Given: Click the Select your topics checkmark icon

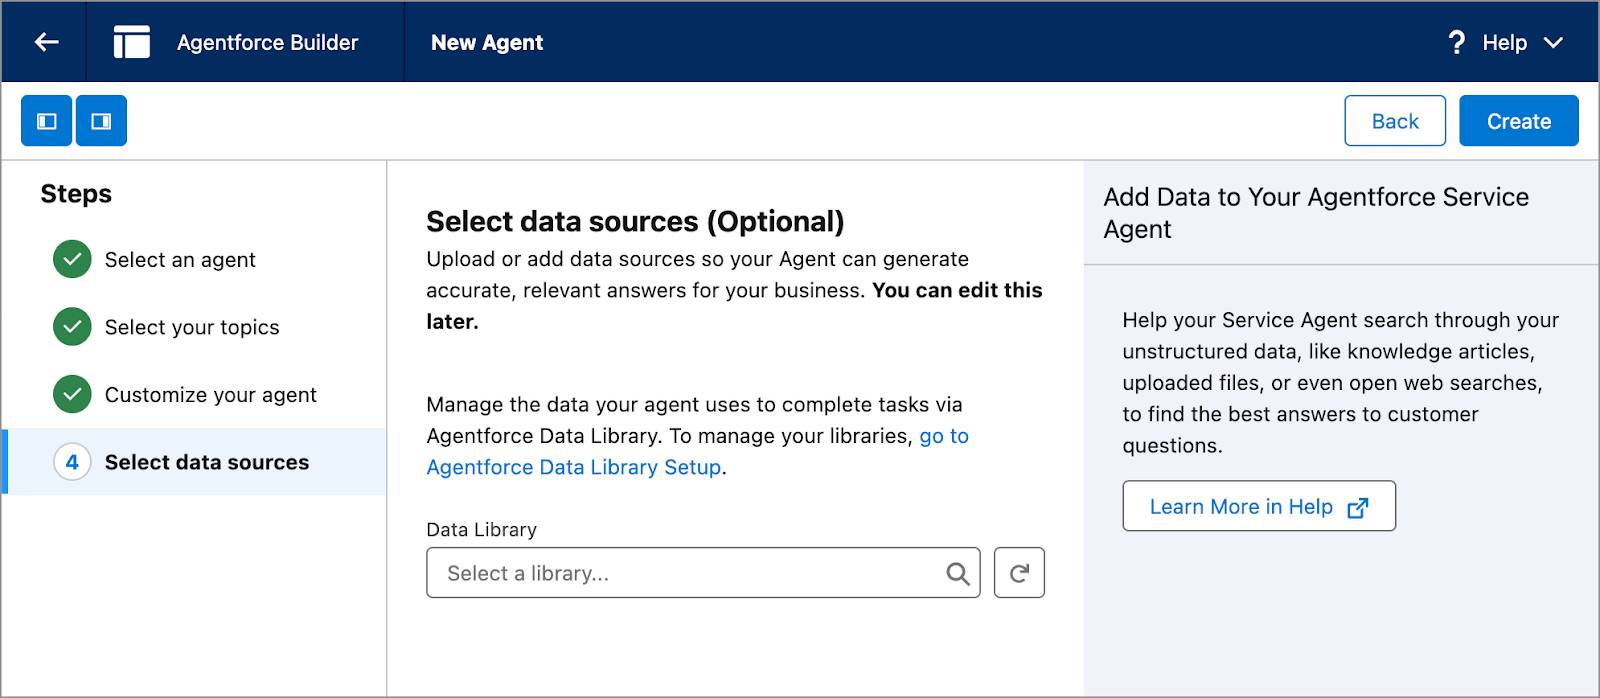Looking at the screenshot, I should click(x=72, y=326).
